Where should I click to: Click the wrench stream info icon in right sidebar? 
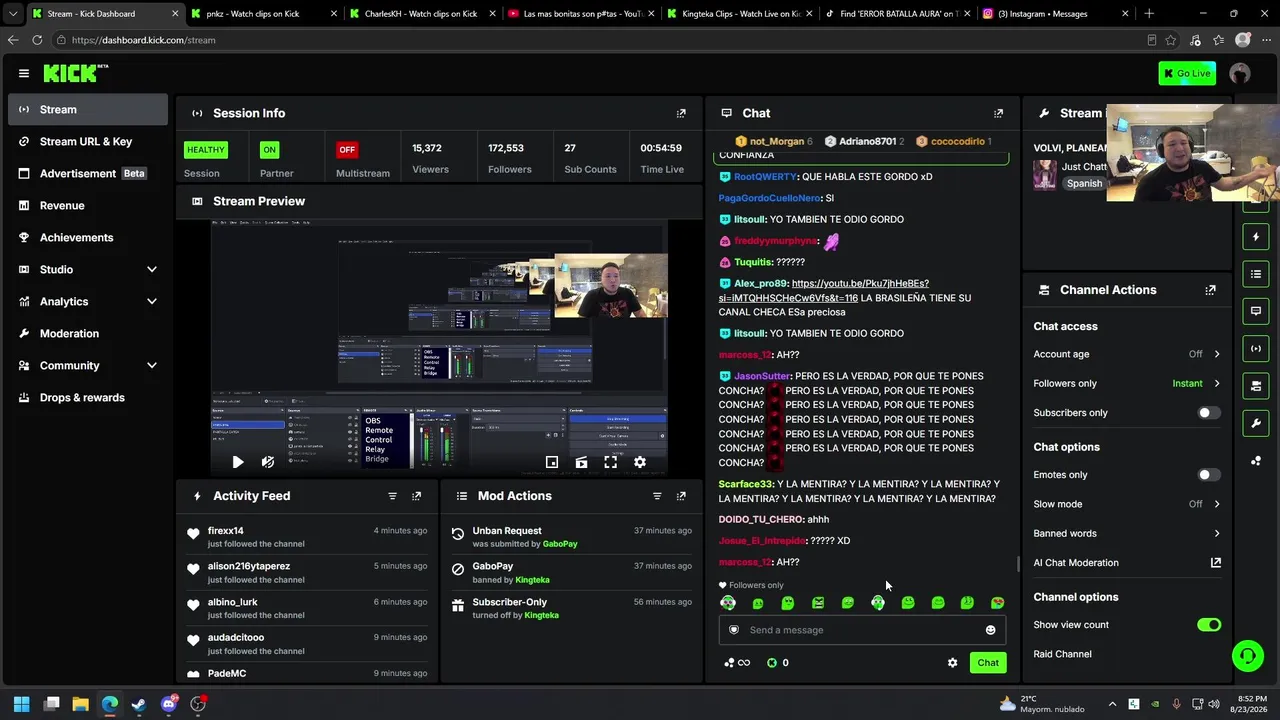pyautogui.click(x=1256, y=423)
